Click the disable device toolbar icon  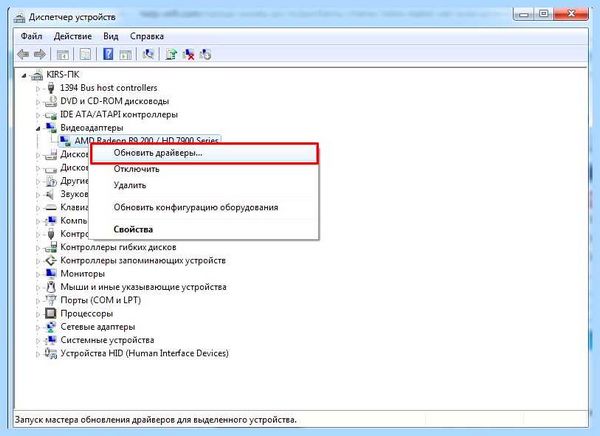[205, 55]
